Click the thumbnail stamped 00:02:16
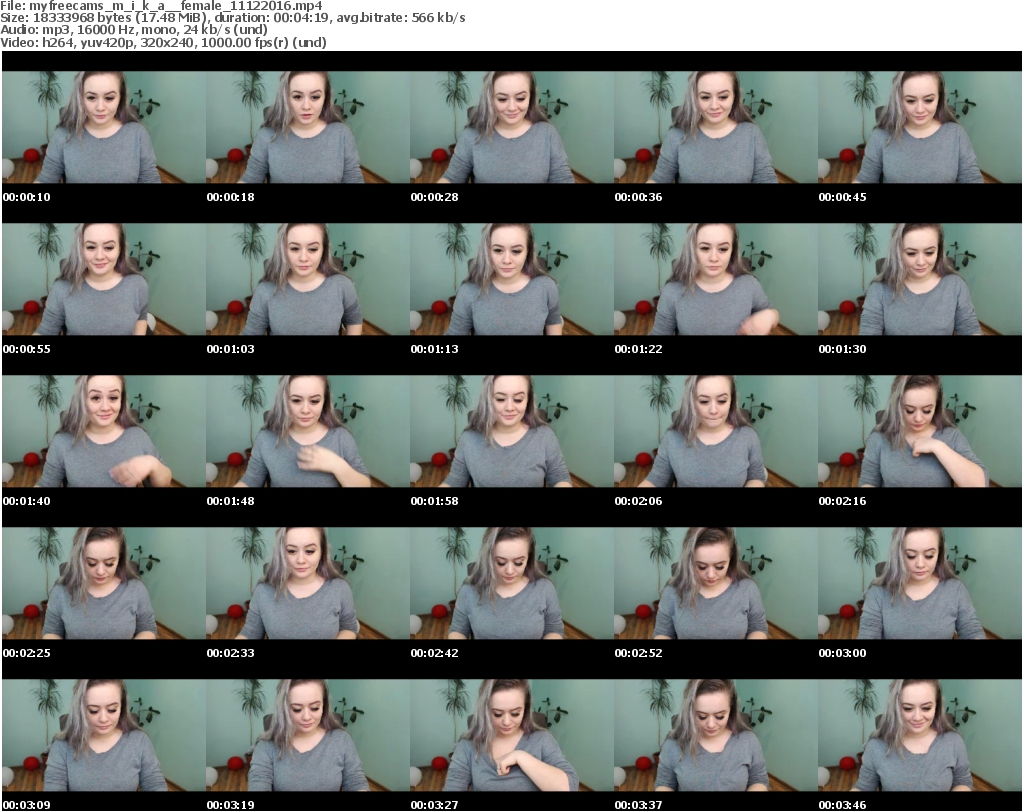Viewport: 1024px width, 811px height. pyautogui.click(x=920, y=432)
